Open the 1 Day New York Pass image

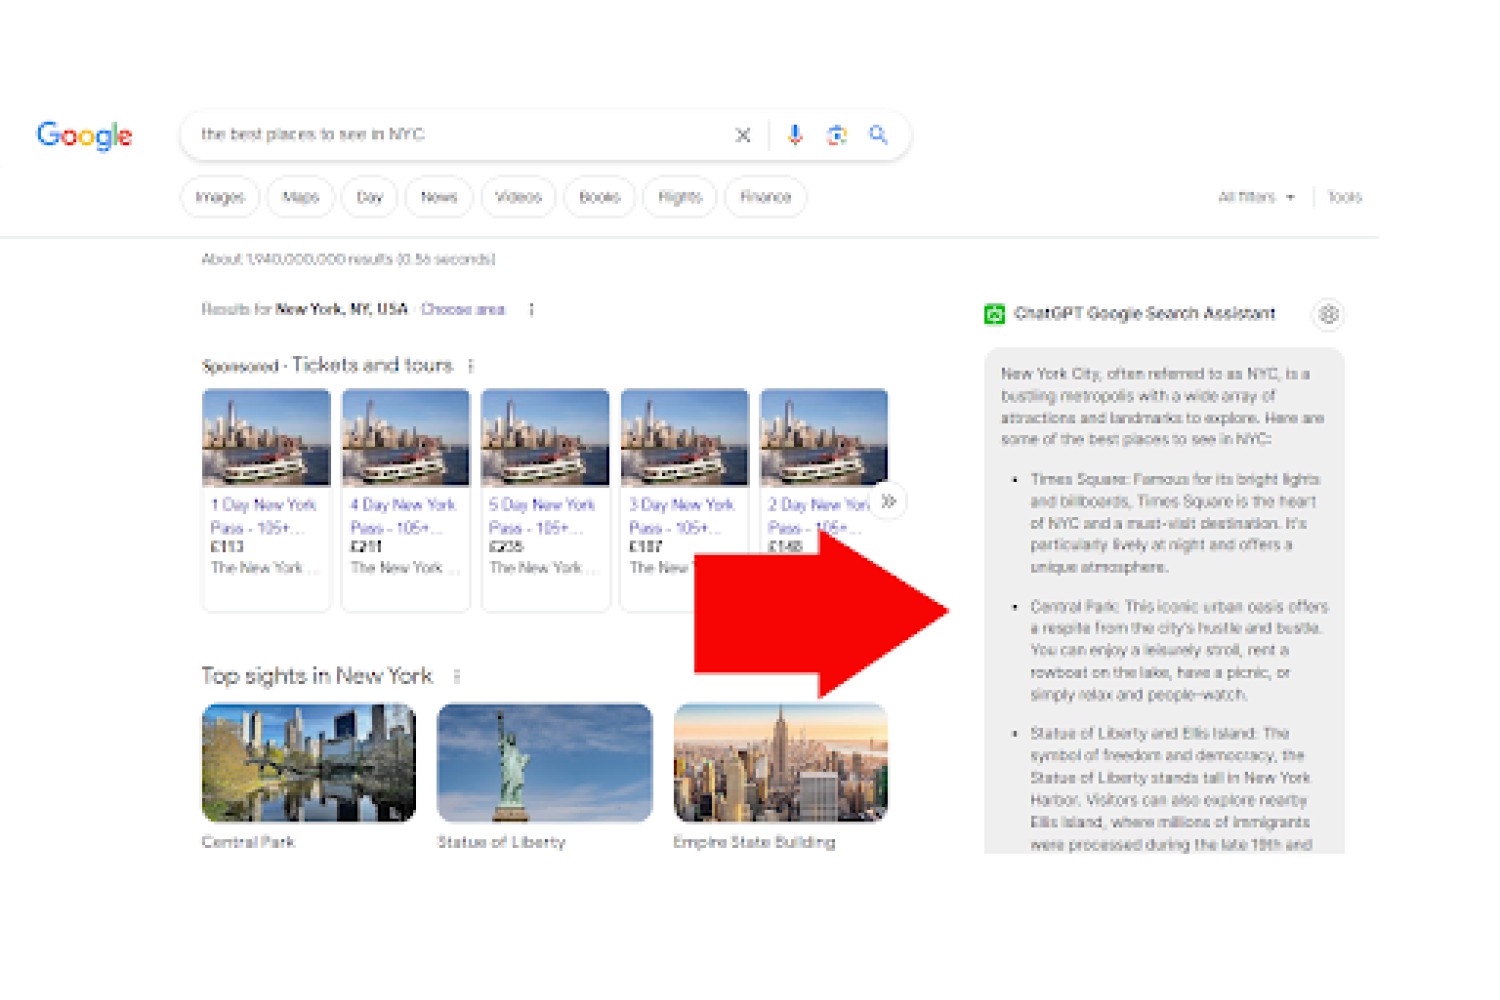tap(266, 438)
